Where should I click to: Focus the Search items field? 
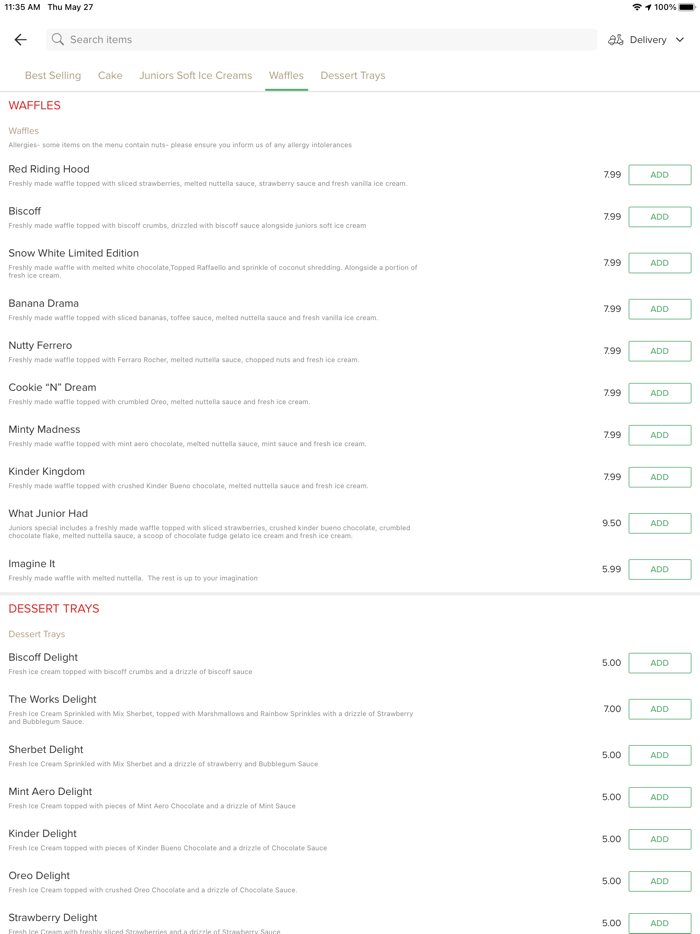coord(320,40)
